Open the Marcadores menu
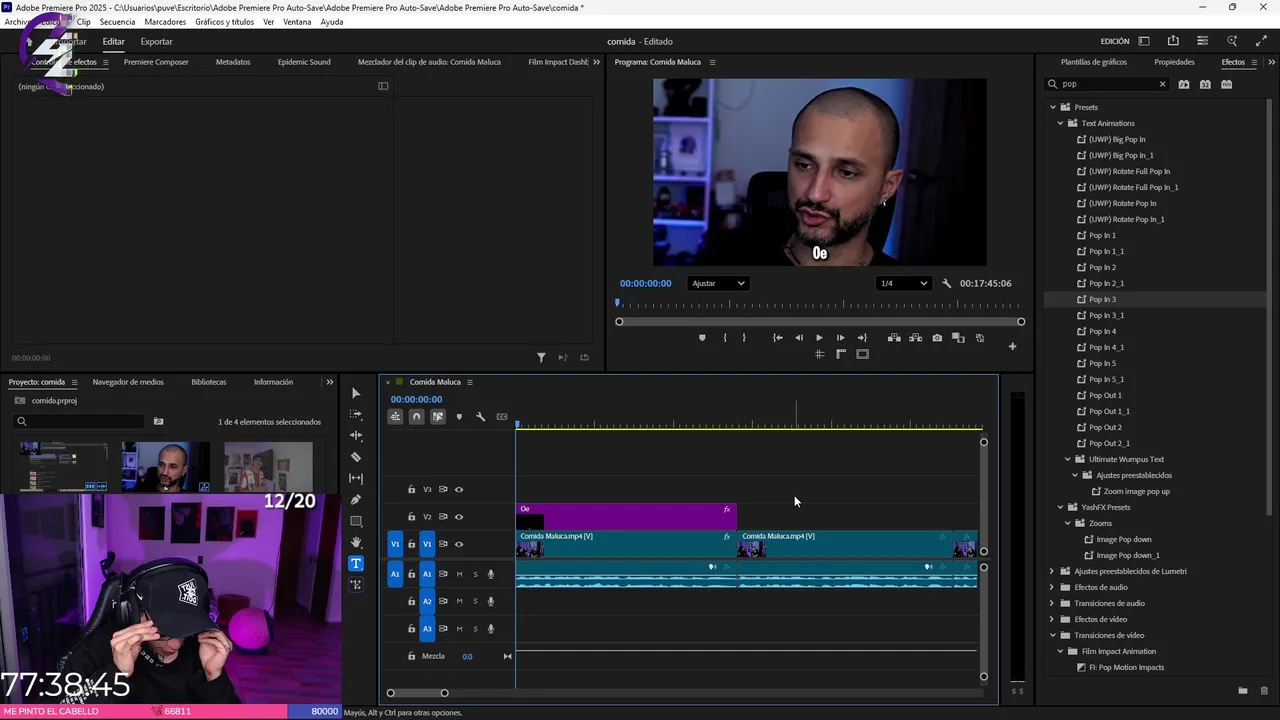The image size is (1280, 720). point(164,22)
